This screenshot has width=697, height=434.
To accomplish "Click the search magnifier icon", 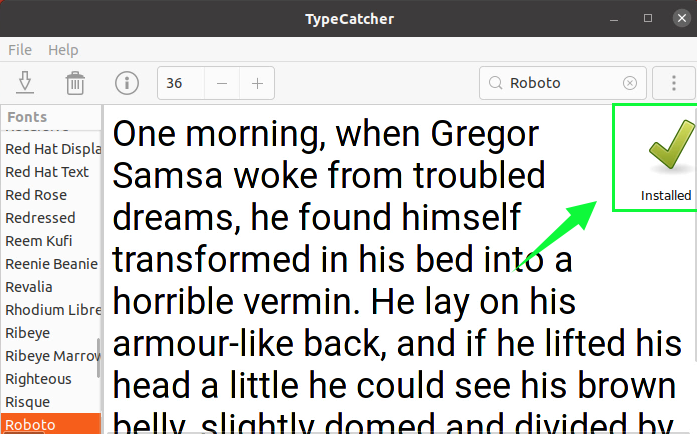I will (496, 83).
